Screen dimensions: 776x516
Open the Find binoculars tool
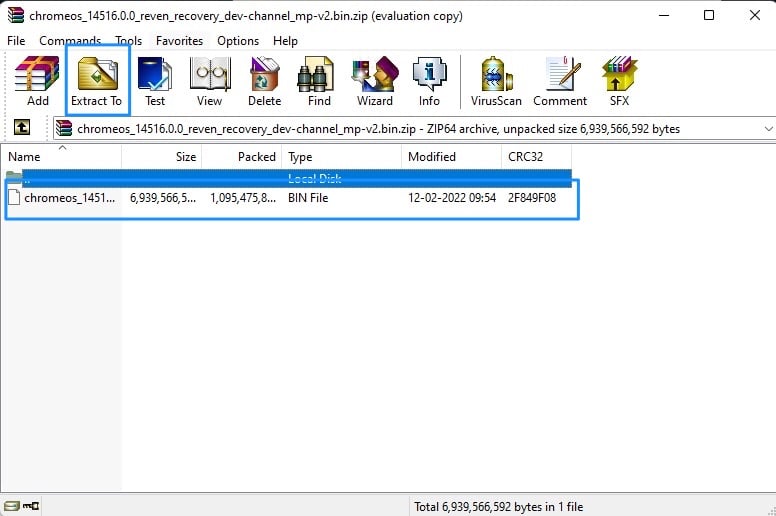point(319,82)
